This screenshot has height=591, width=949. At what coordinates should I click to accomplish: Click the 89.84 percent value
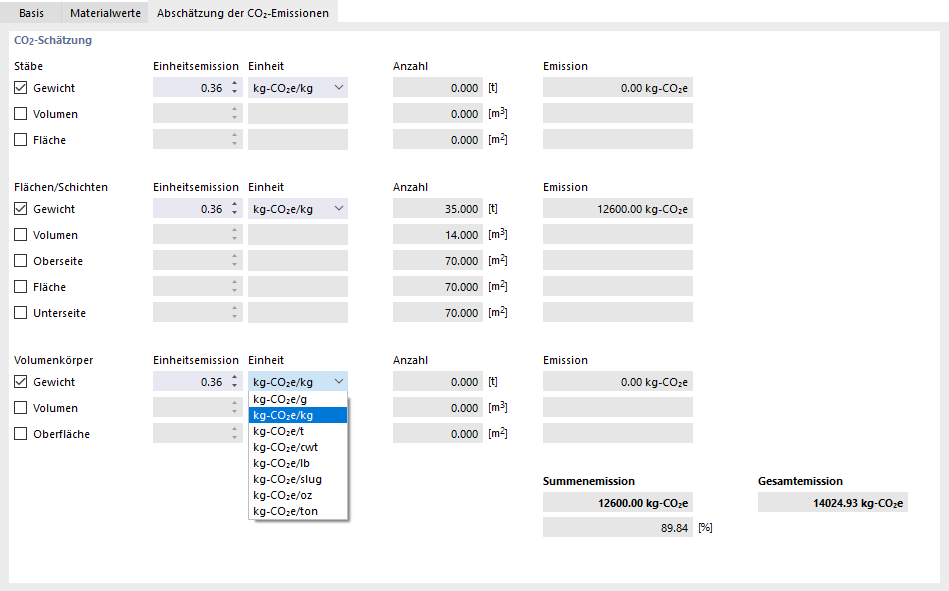tap(618, 528)
